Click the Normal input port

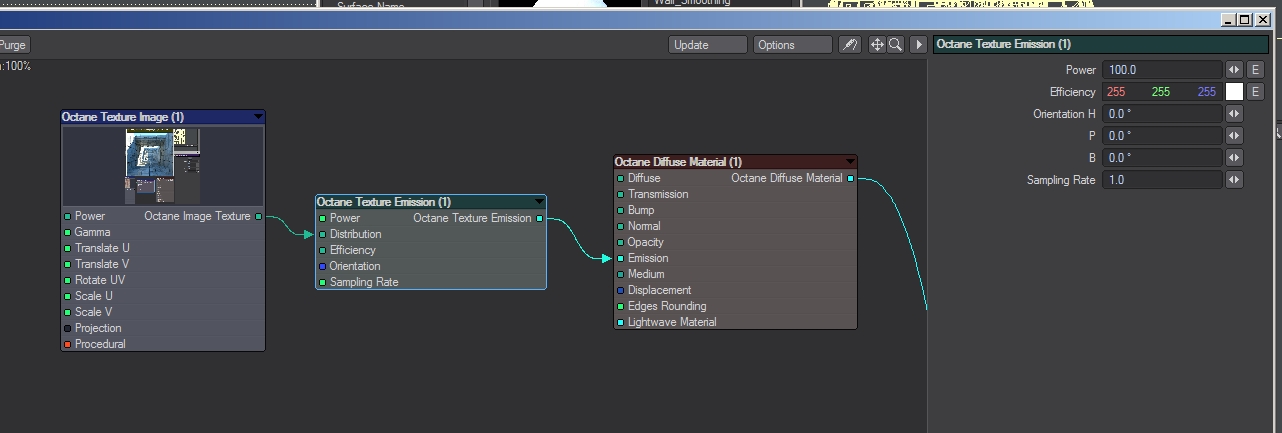click(621, 226)
